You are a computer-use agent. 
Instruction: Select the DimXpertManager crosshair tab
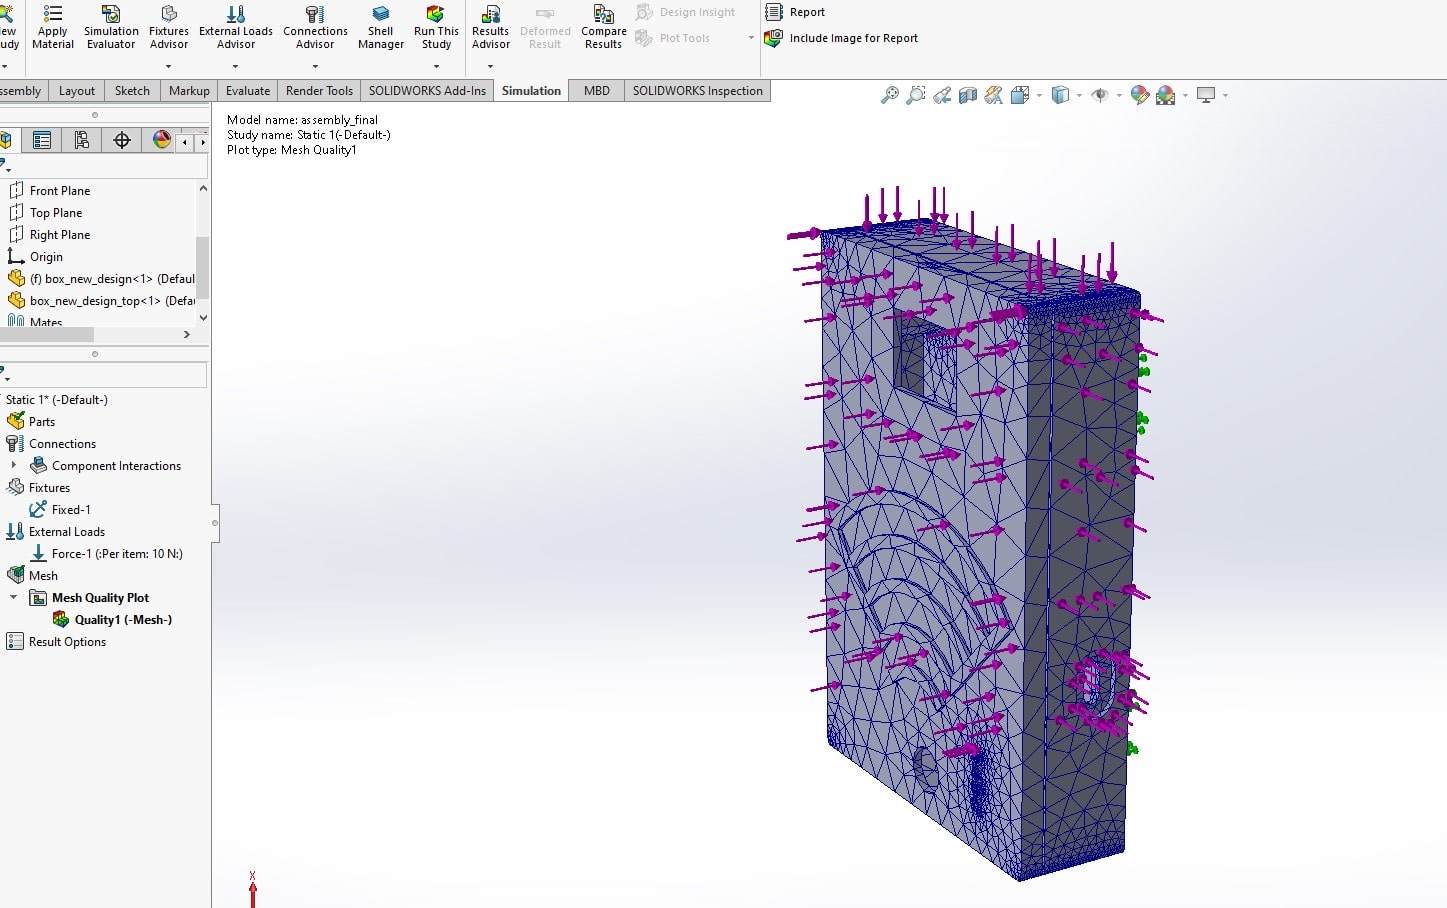(122, 140)
